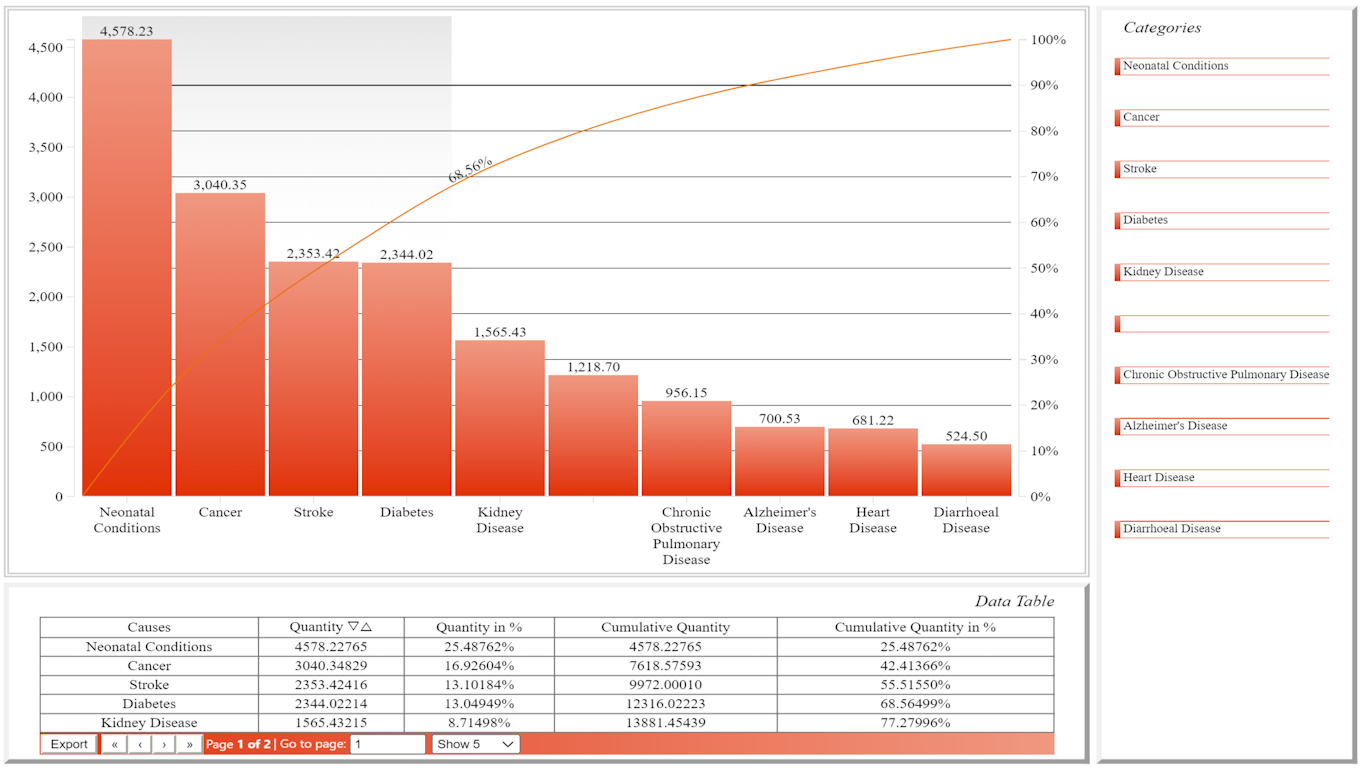
Task: Select the Diarrhoeal Disease chart bar
Action: [966, 471]
